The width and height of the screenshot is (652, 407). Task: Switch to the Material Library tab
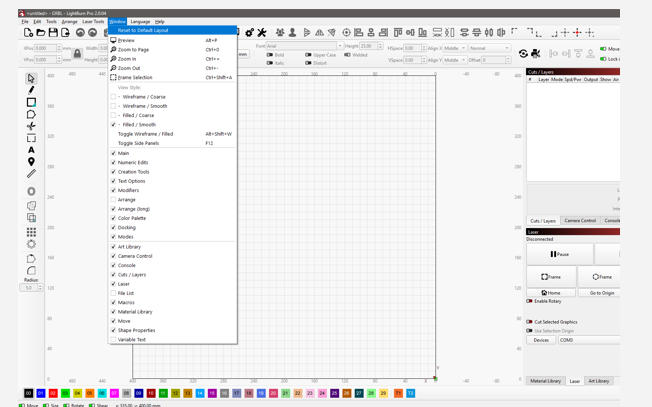tap(545, 381)
